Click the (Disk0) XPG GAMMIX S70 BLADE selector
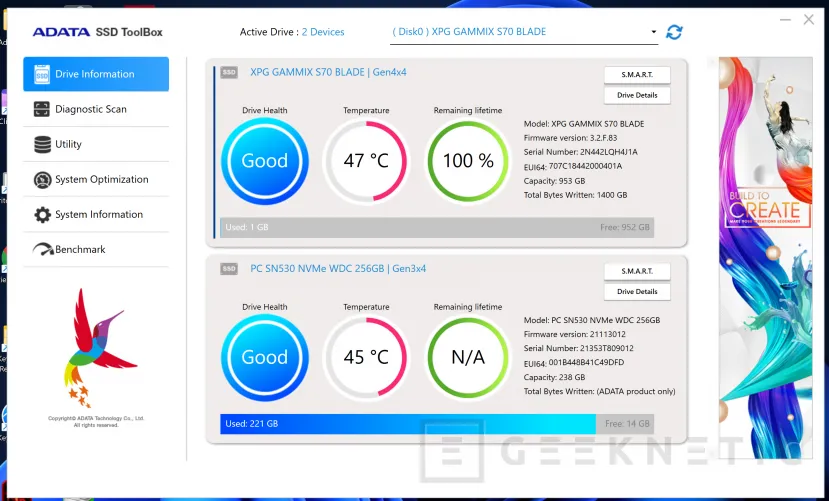The height and width of the screenshot is (501, 829). 523,32
